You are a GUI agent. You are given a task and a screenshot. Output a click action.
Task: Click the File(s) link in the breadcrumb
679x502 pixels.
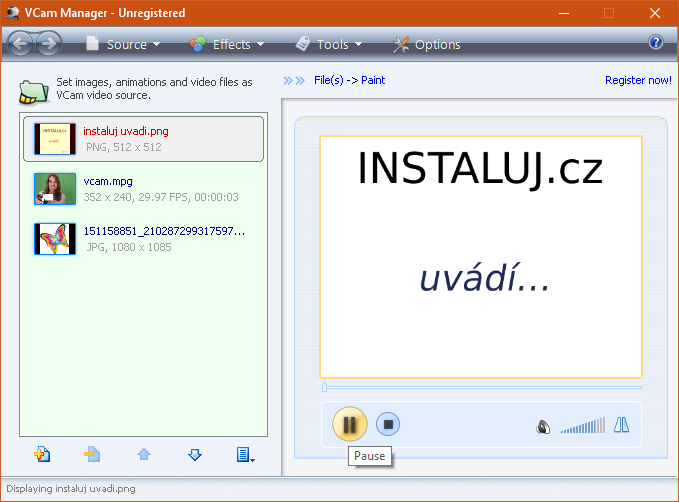coord(329,80)
